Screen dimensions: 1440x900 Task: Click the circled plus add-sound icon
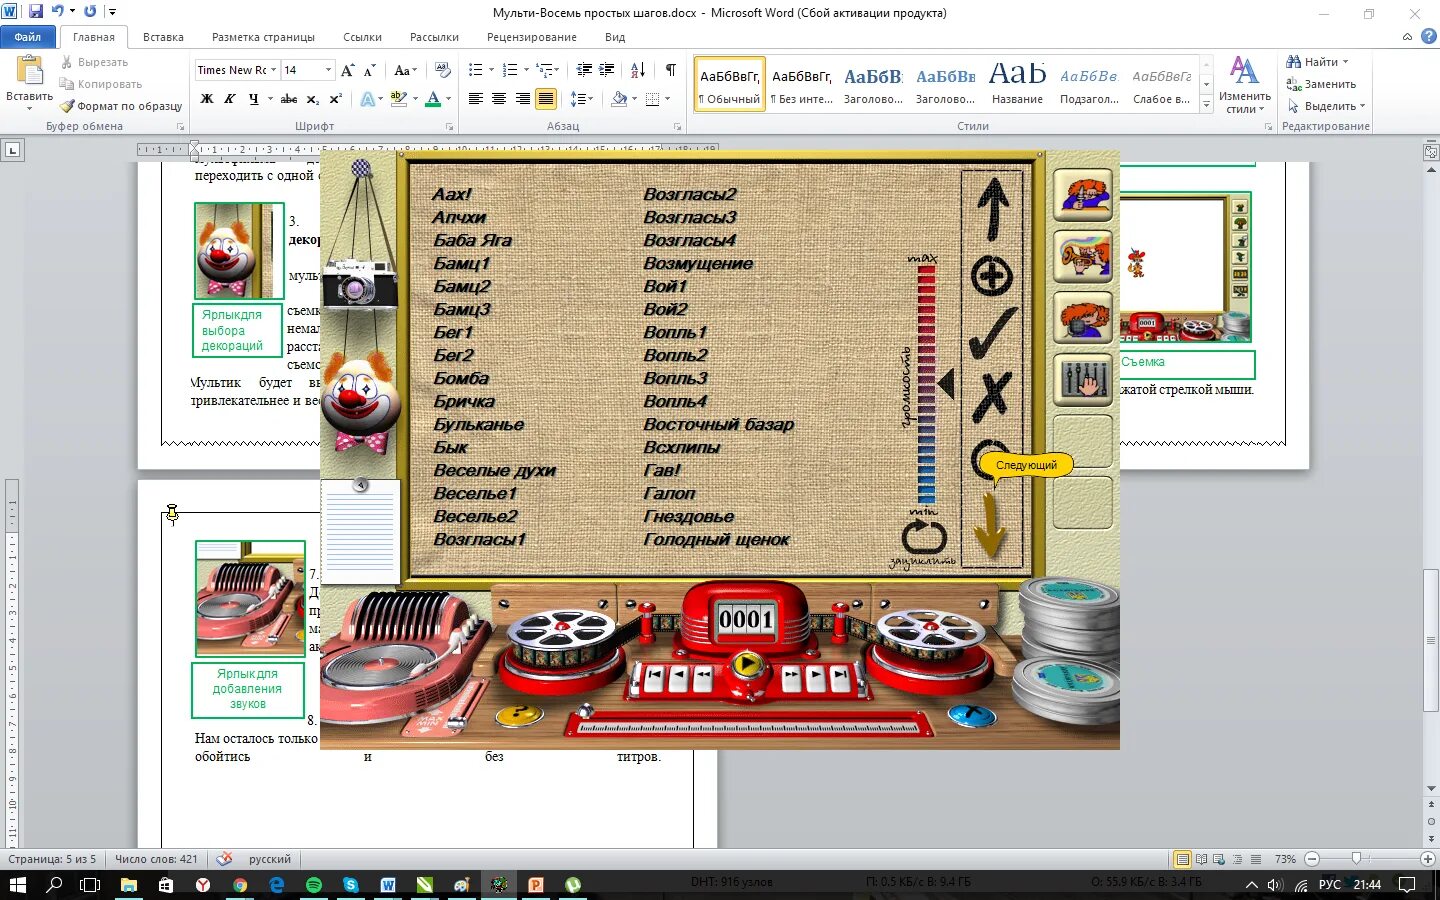992,276
